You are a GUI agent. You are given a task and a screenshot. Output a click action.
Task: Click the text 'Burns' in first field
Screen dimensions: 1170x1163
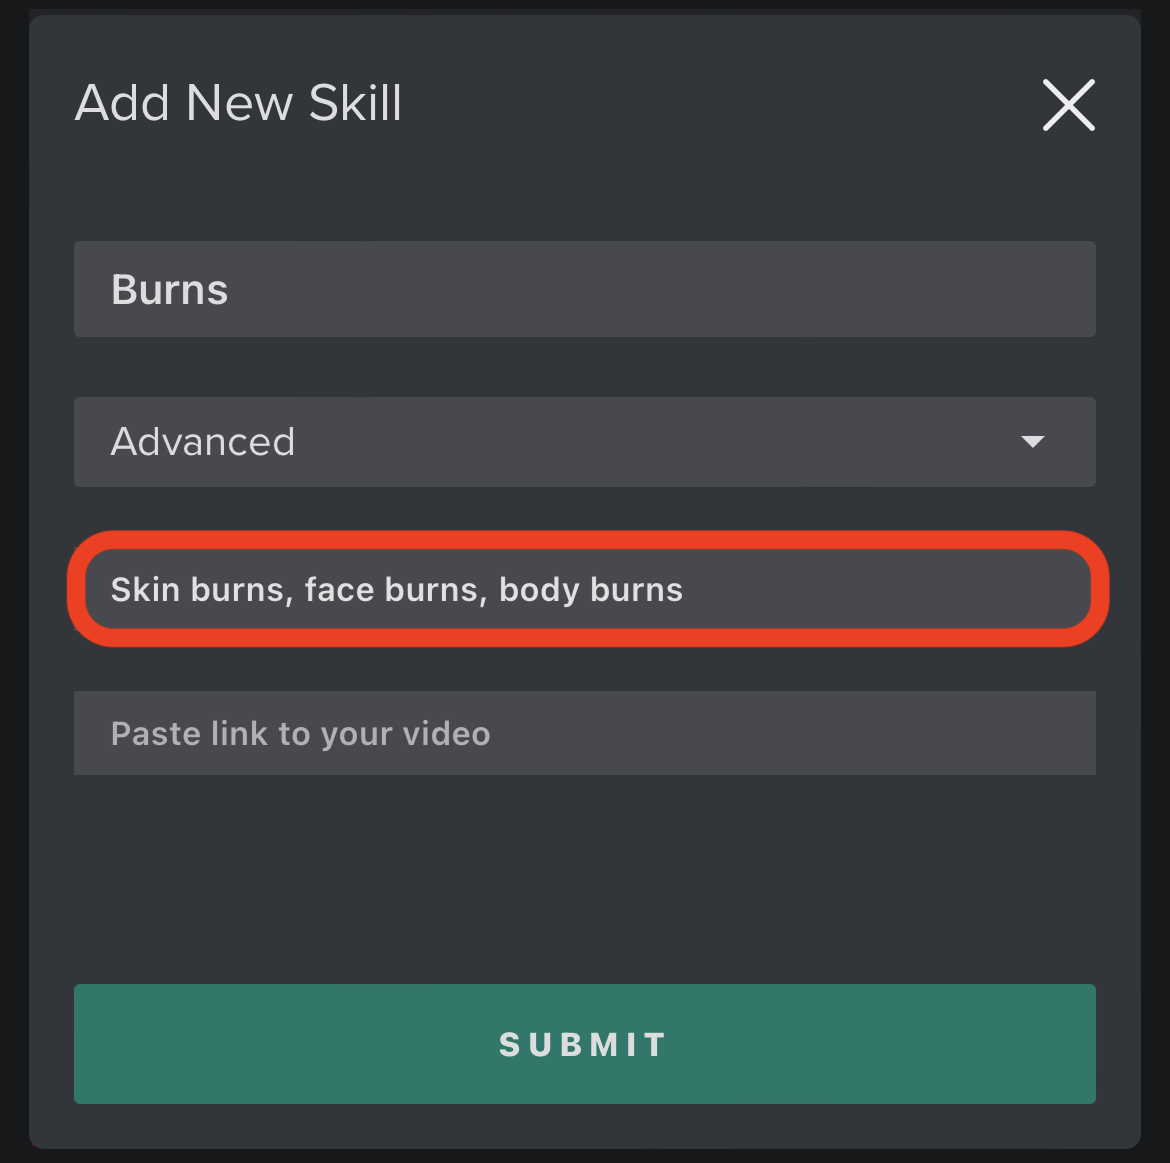[169, 289]
